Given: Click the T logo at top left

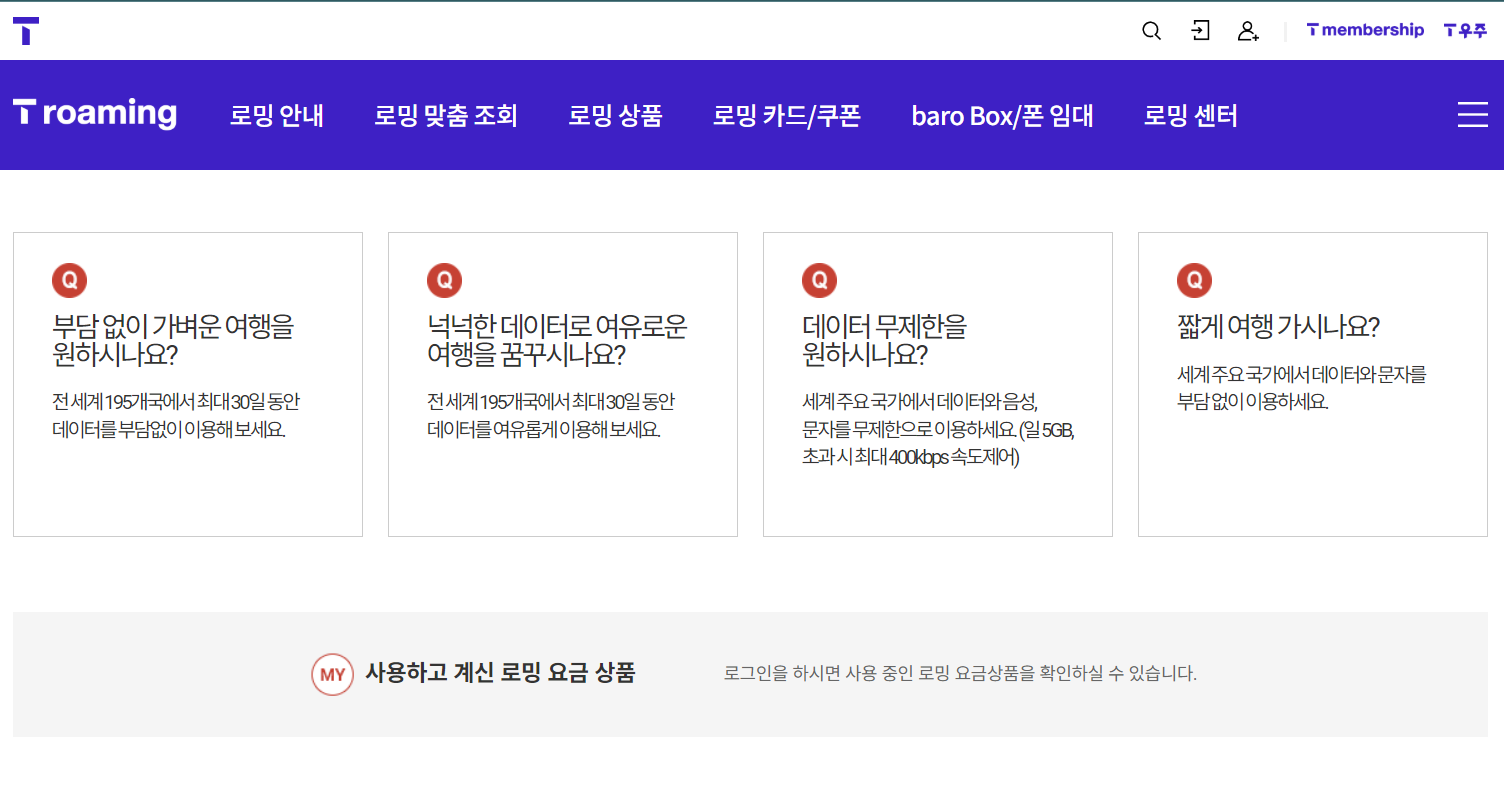Looking at the screenshot, I should 26,30.
